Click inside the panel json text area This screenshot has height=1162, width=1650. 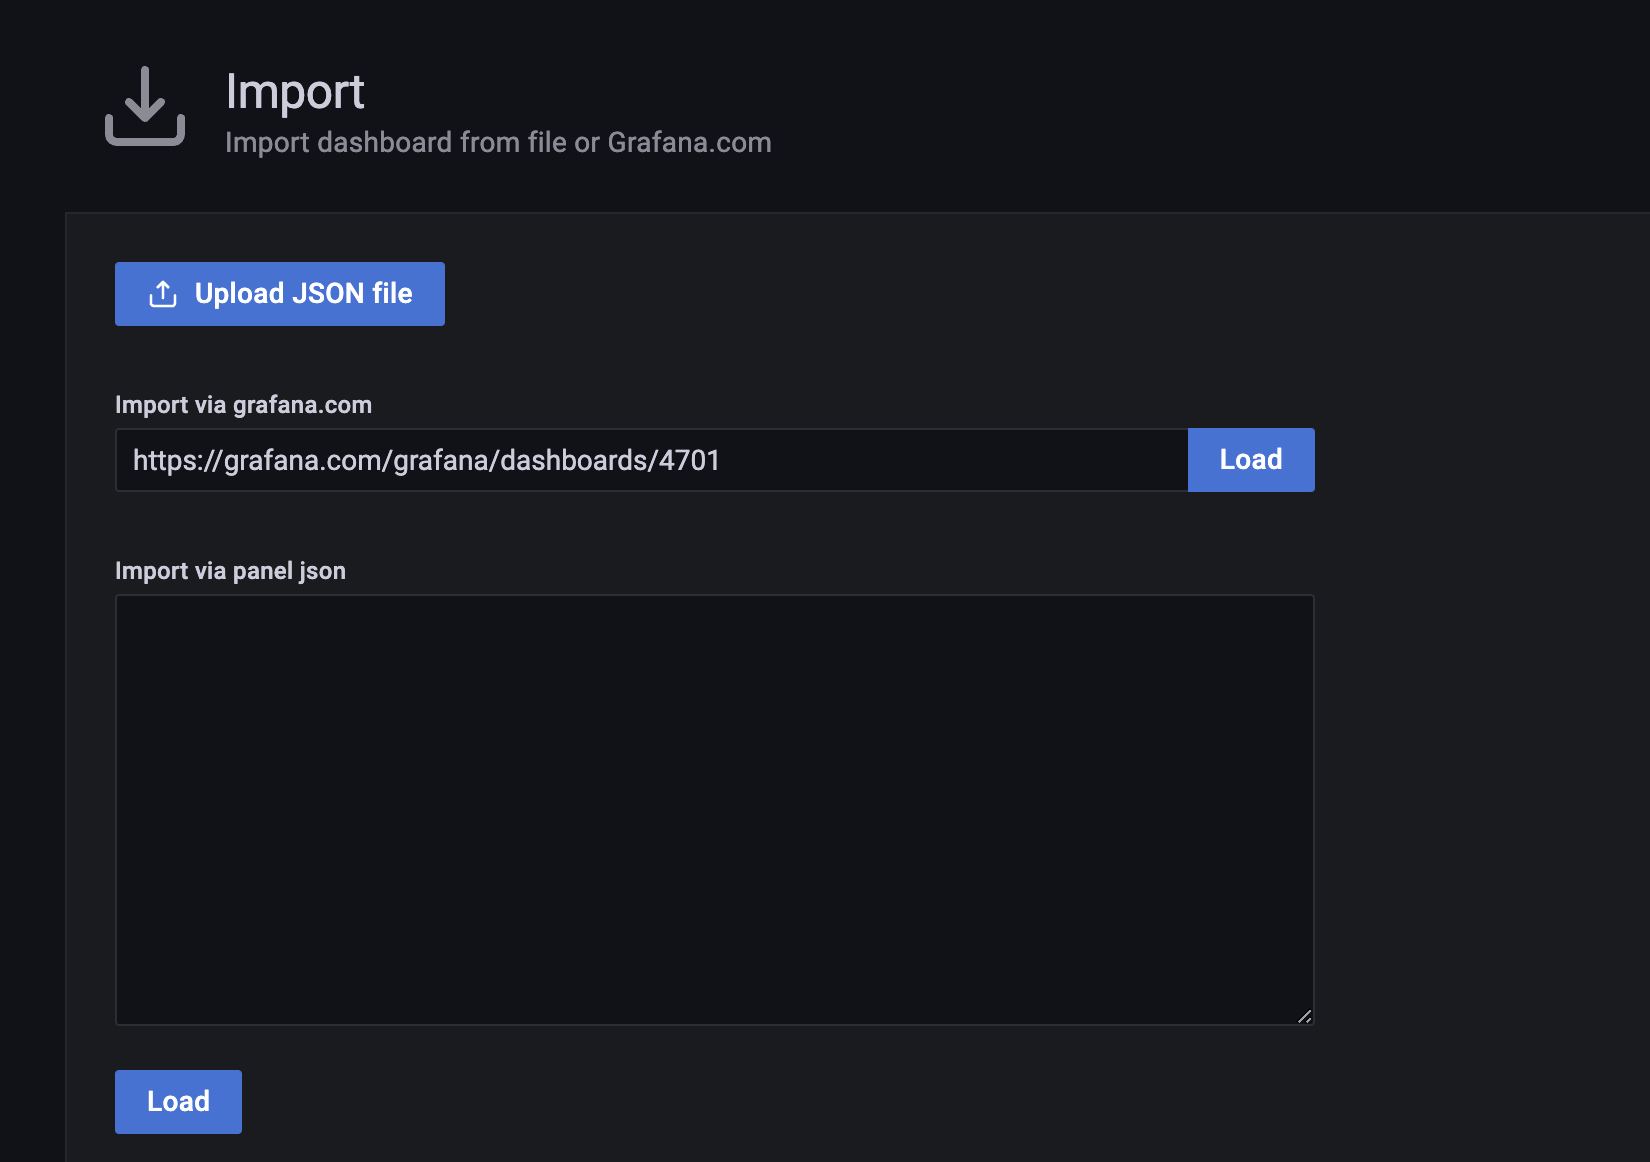715,810
